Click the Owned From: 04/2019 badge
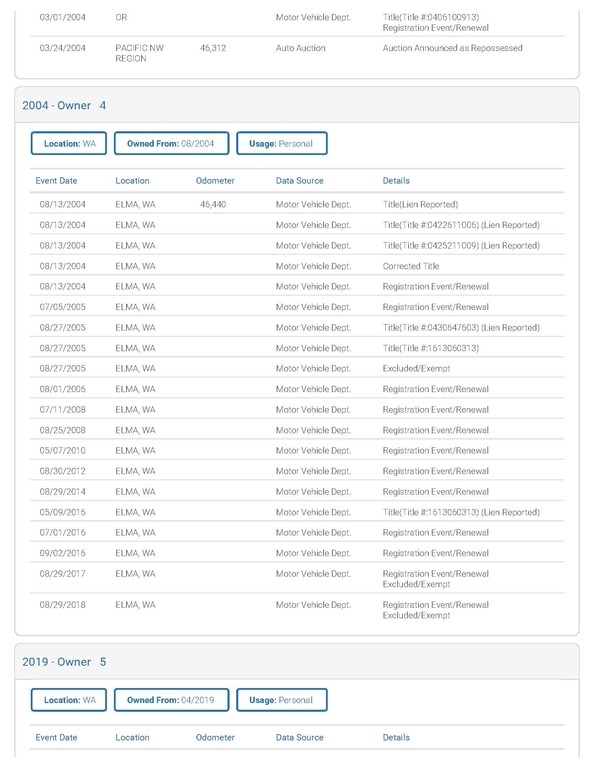 click(x=171, y=700)
